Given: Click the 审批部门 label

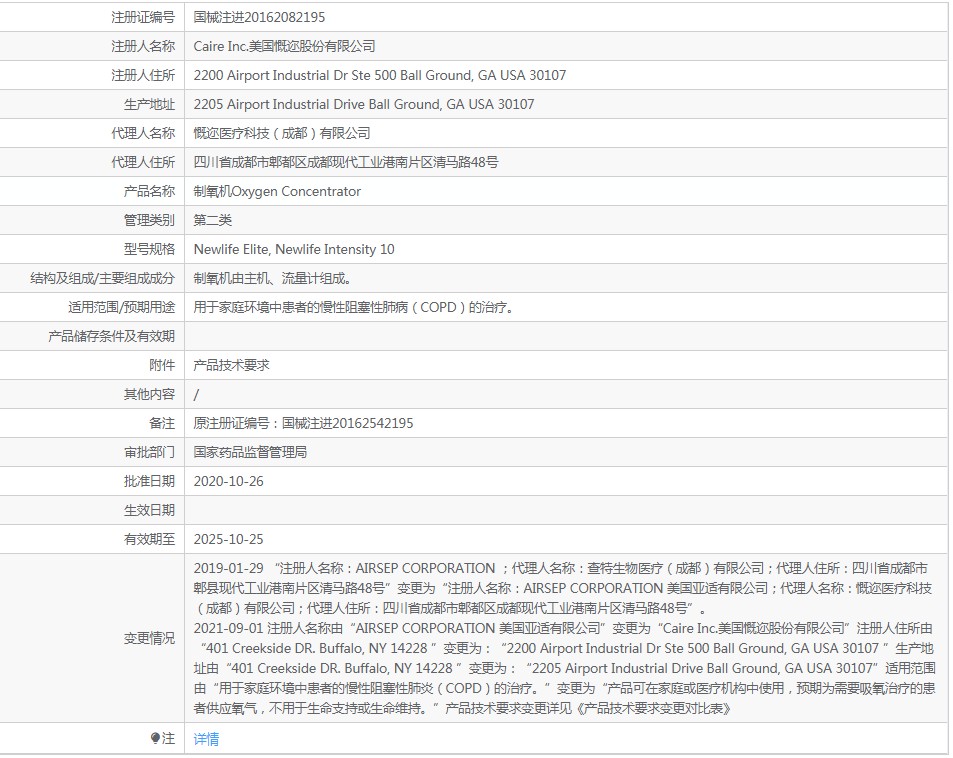Looking at the screenshot, I should [150, 452].
